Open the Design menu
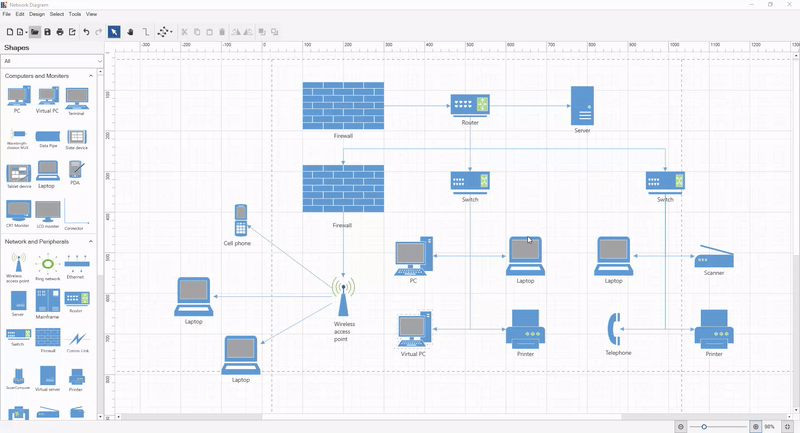The image size is (800, 433). coord(37,14)
